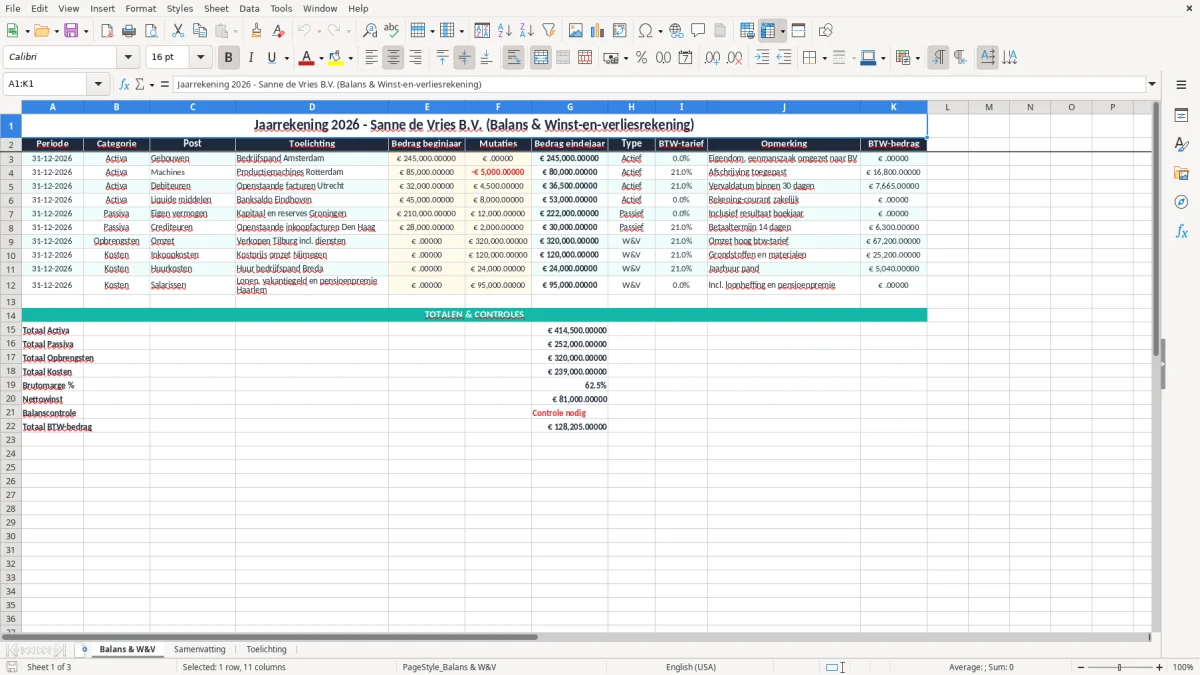Toggle Italic formatting
Screen dimensions: 1200x675
pos(251,58)
